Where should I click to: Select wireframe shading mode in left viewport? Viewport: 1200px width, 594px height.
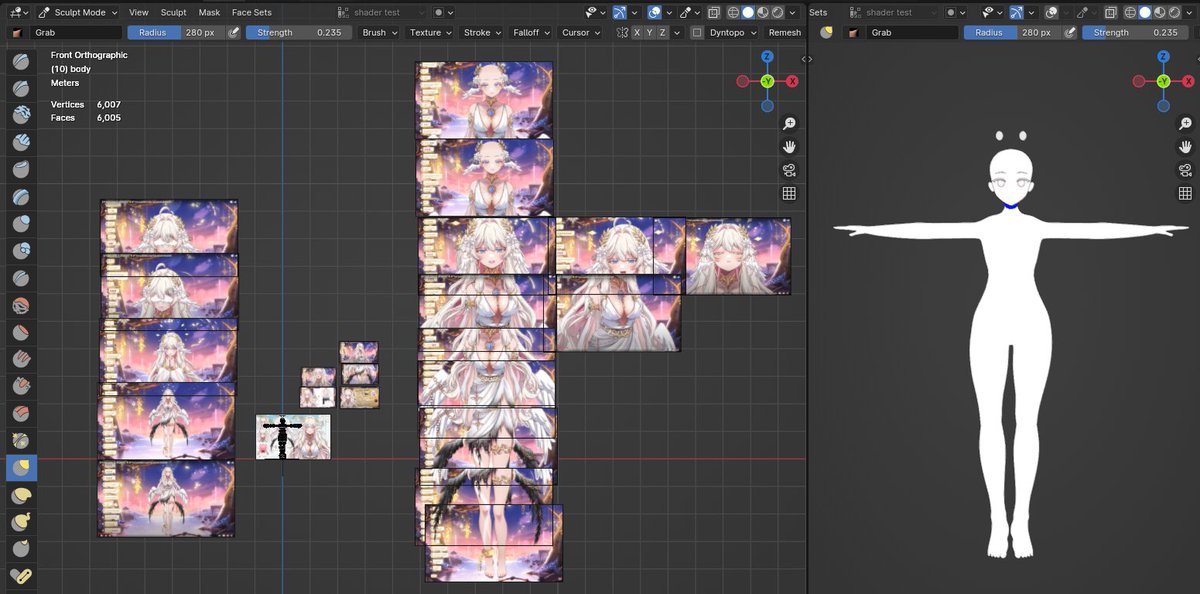732,12
